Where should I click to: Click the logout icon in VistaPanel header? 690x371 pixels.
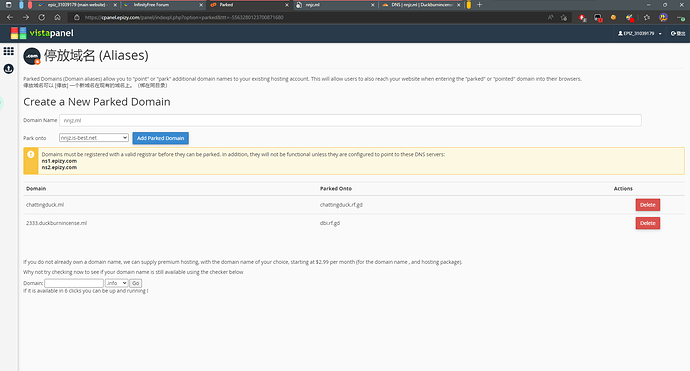click(x=678, y=33)
